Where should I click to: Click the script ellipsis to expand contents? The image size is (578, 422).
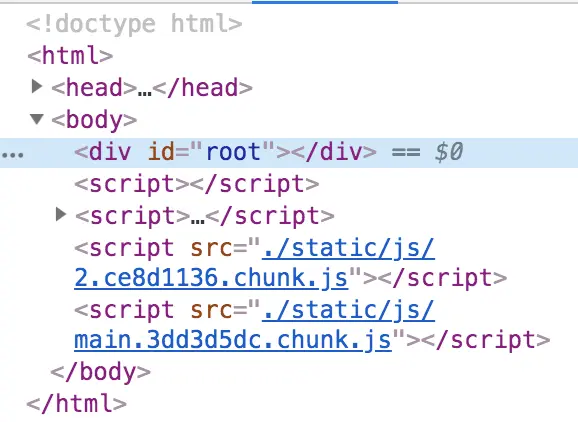[x=198, y=220]
